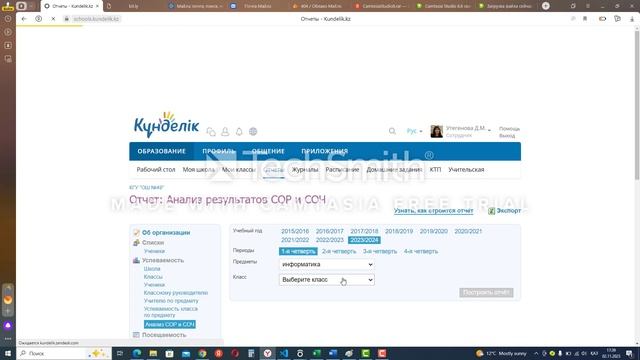Click the Построить отчет button

coord(486,292)
